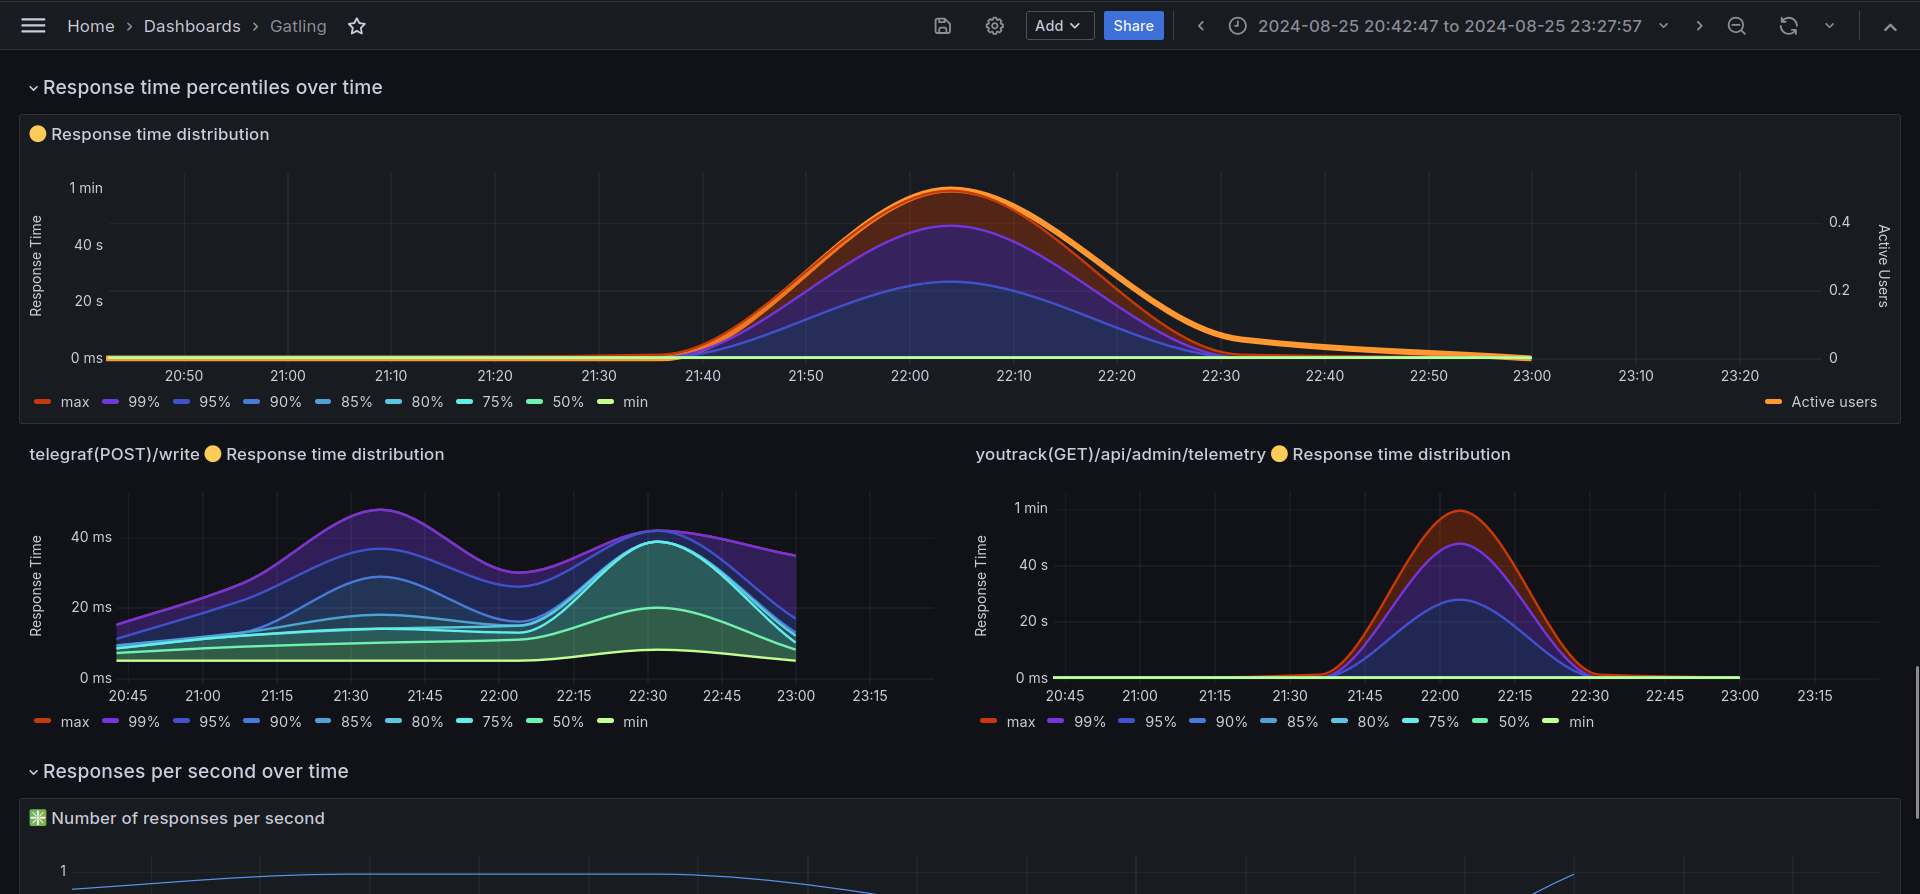1920x894 pixels.
Task: Navigate to Dashboards breadcrumb
Action: point(192,26)
